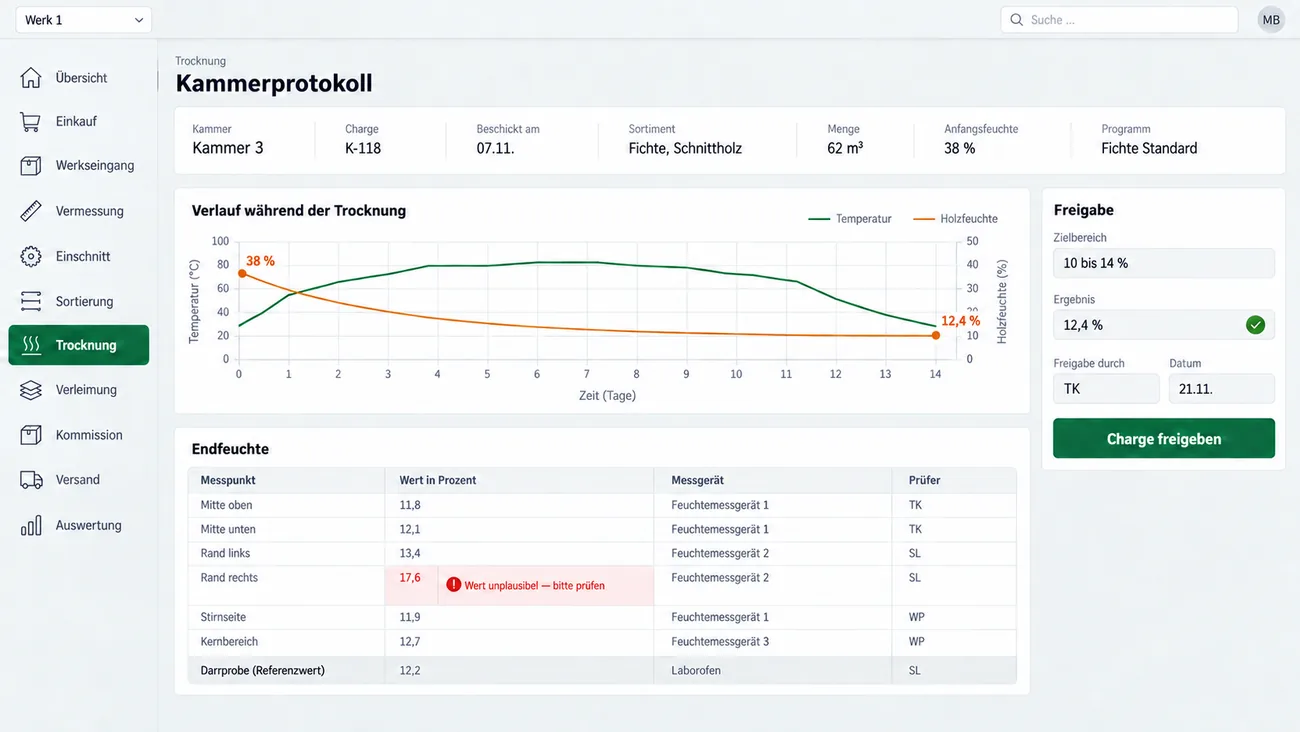Click the Kommission package icon
Screen dimensions: 1300x732
31,435
